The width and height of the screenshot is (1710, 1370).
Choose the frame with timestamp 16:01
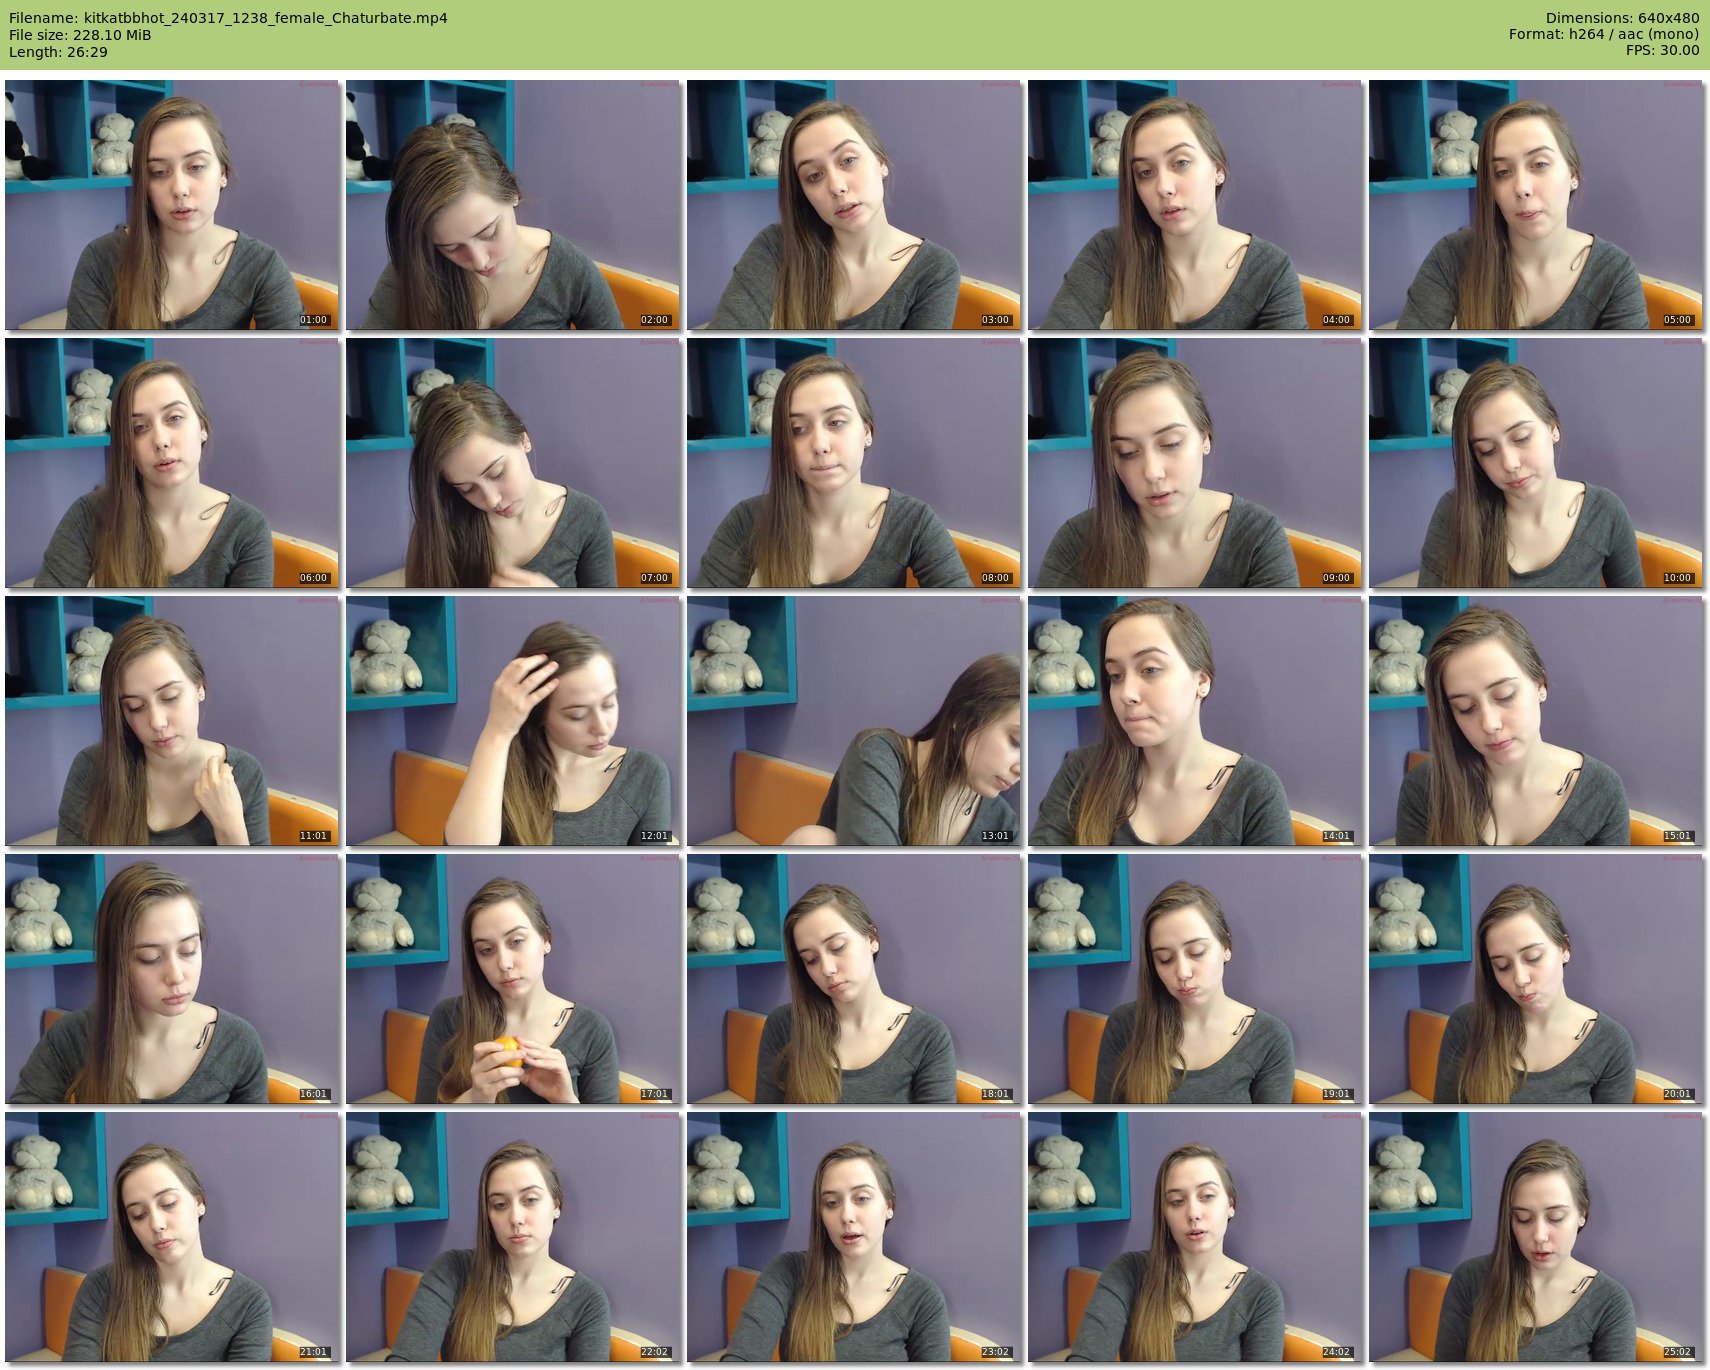(172, 979)
